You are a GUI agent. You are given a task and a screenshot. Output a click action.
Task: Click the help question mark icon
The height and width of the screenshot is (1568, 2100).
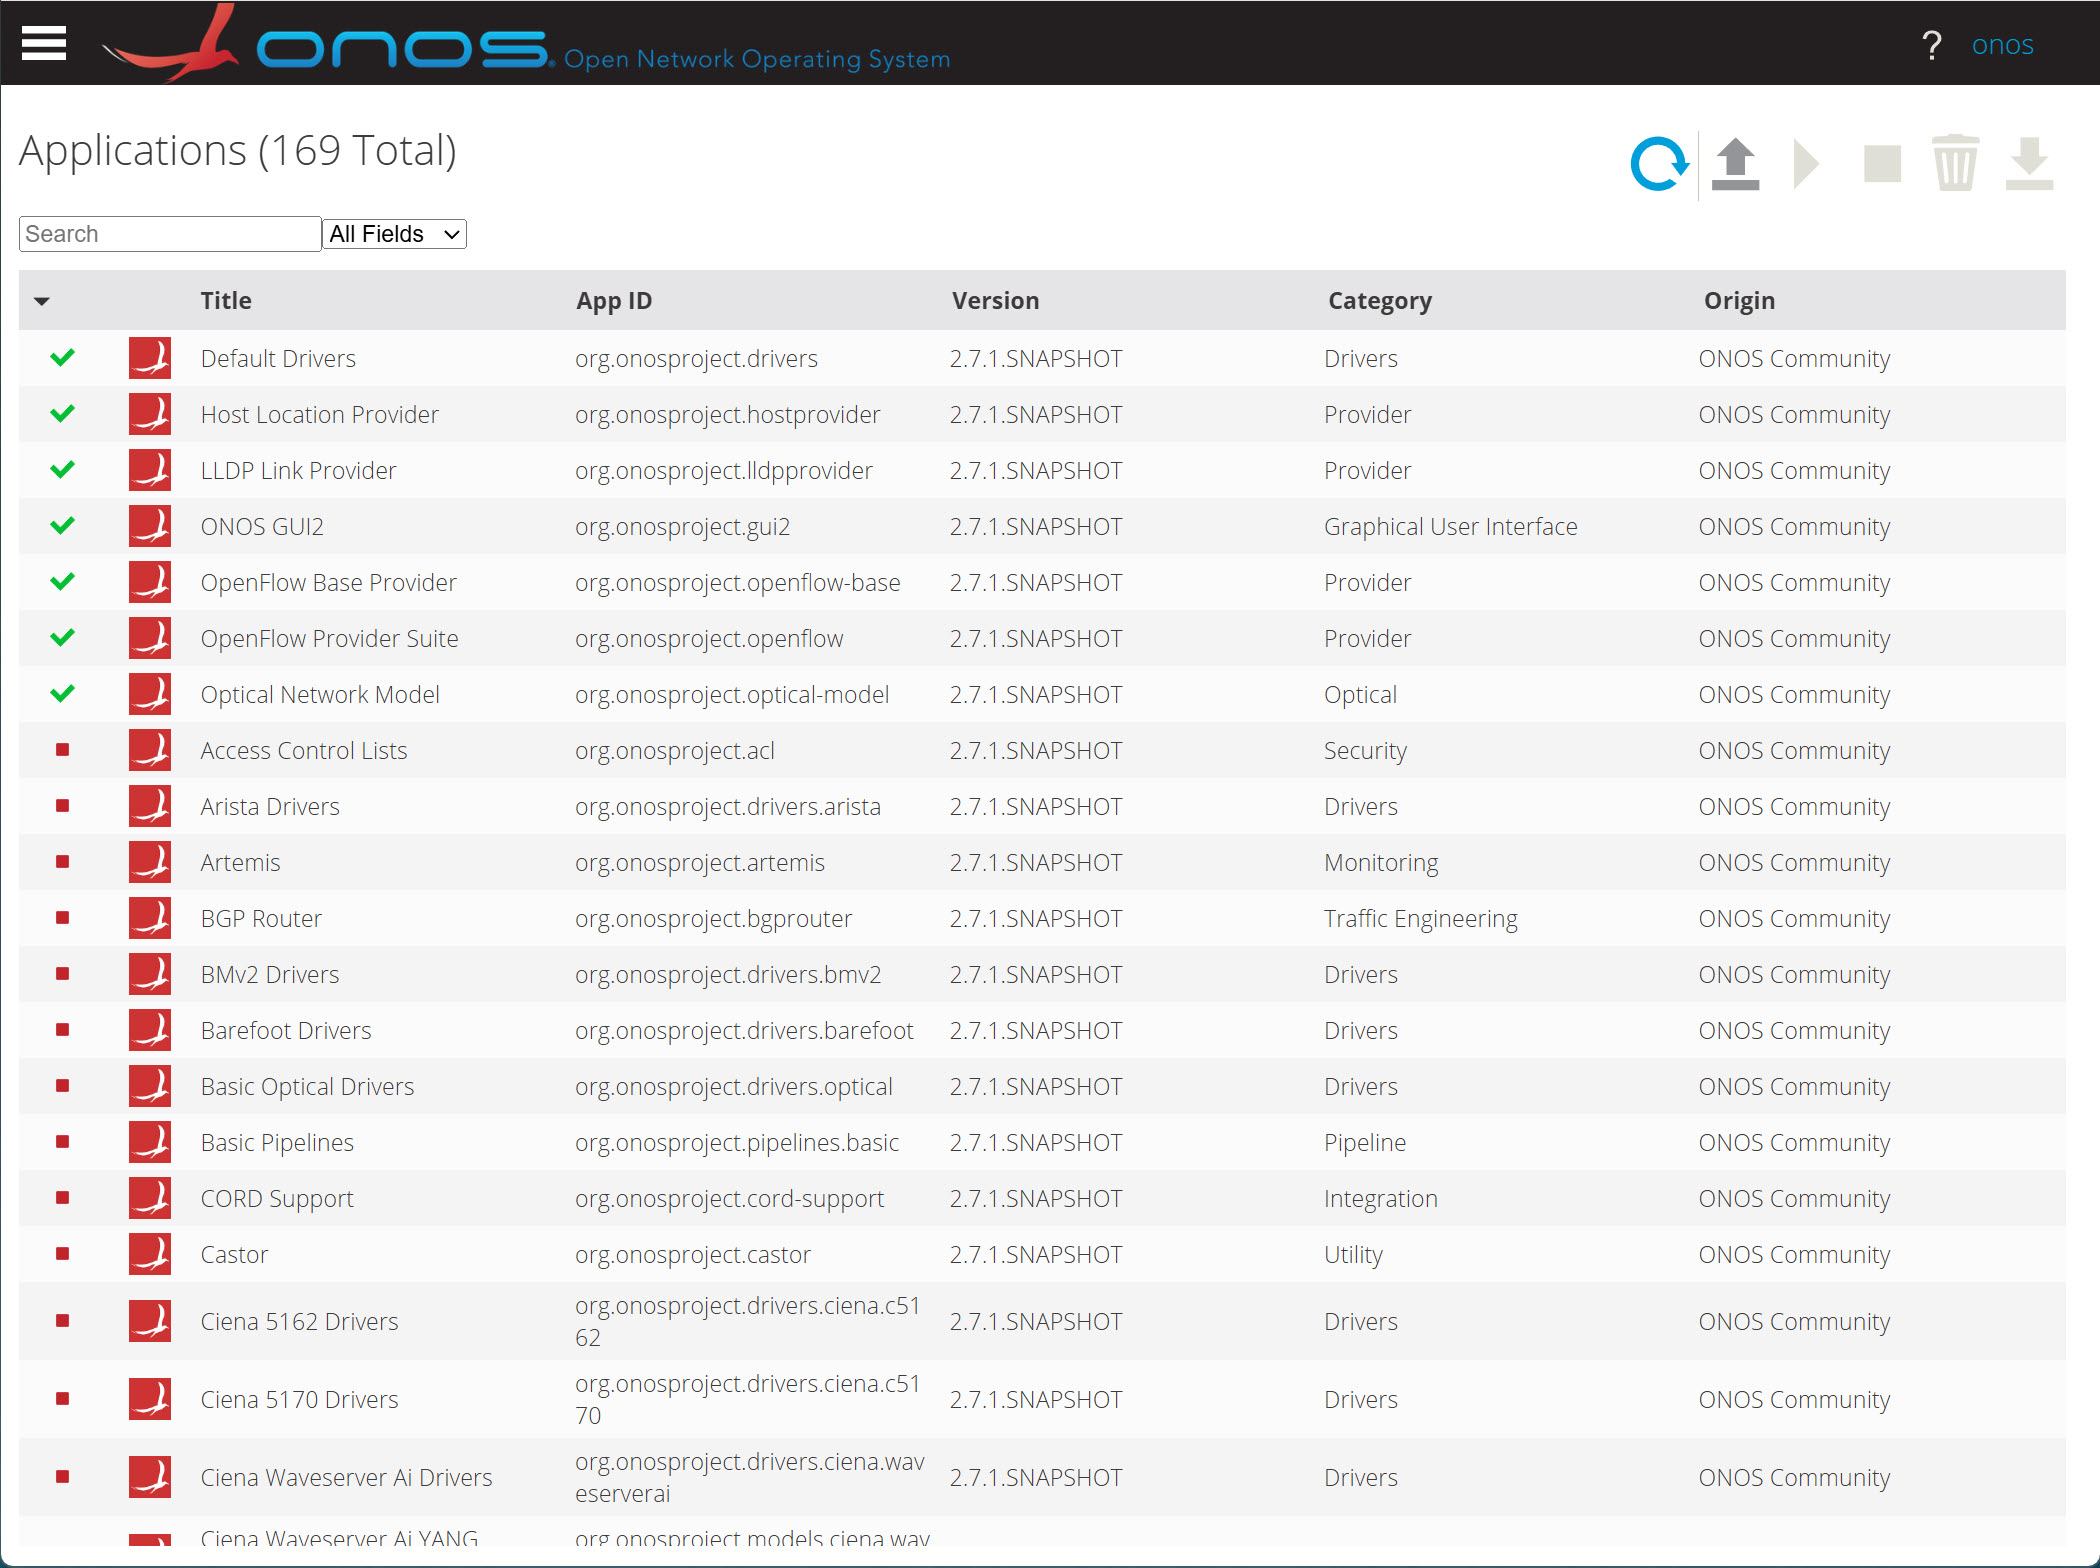tap(1932, 44)
